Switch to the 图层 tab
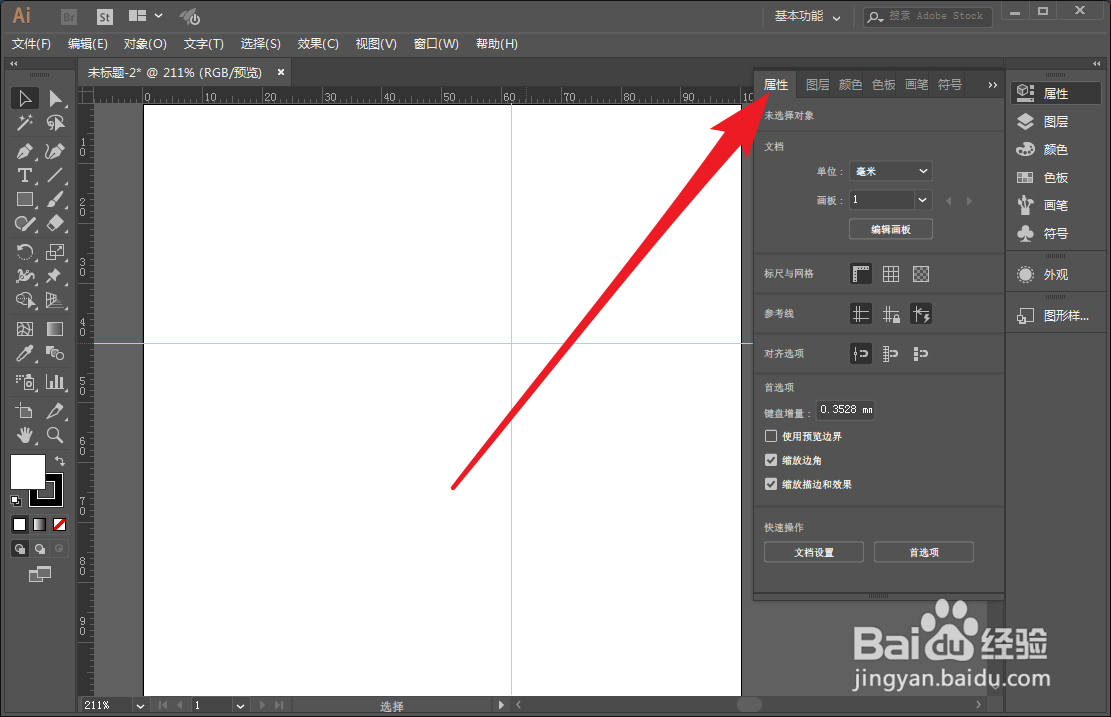Viewport: 1111px width, 717px height. pyautogui.click(x=818, y=85)
